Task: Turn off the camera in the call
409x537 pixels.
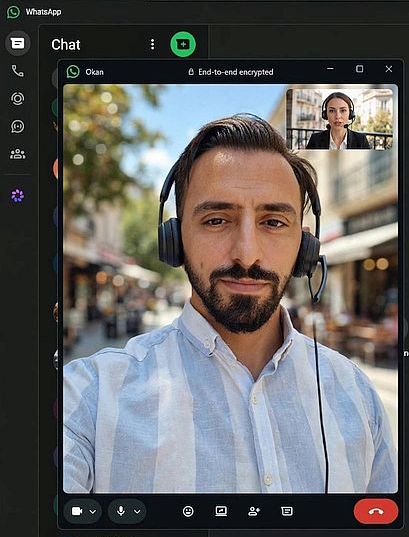Action: (x=77, y=511)
